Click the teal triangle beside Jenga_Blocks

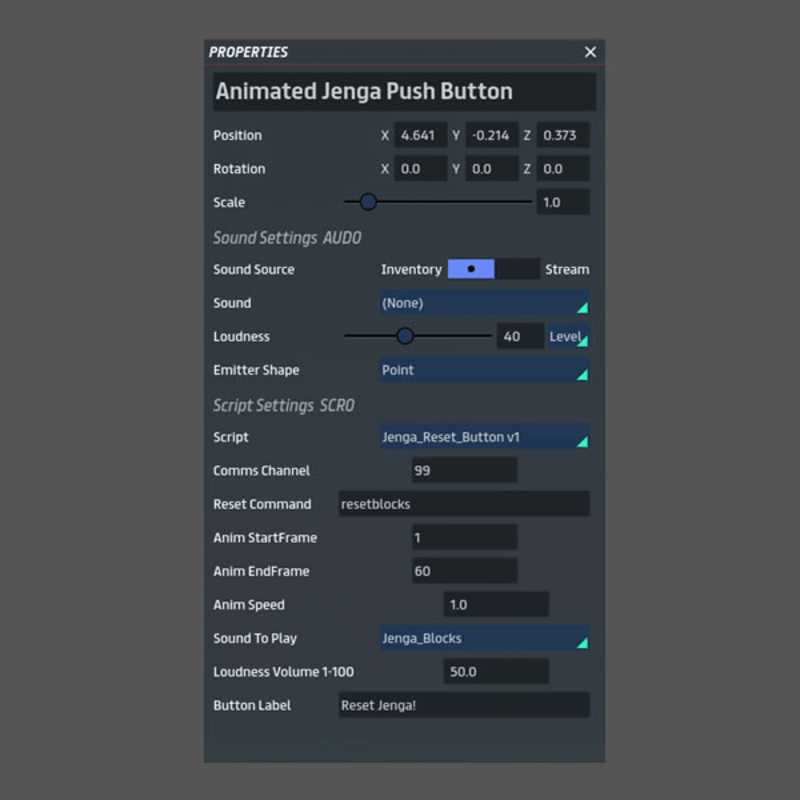[x=582, y=642]
